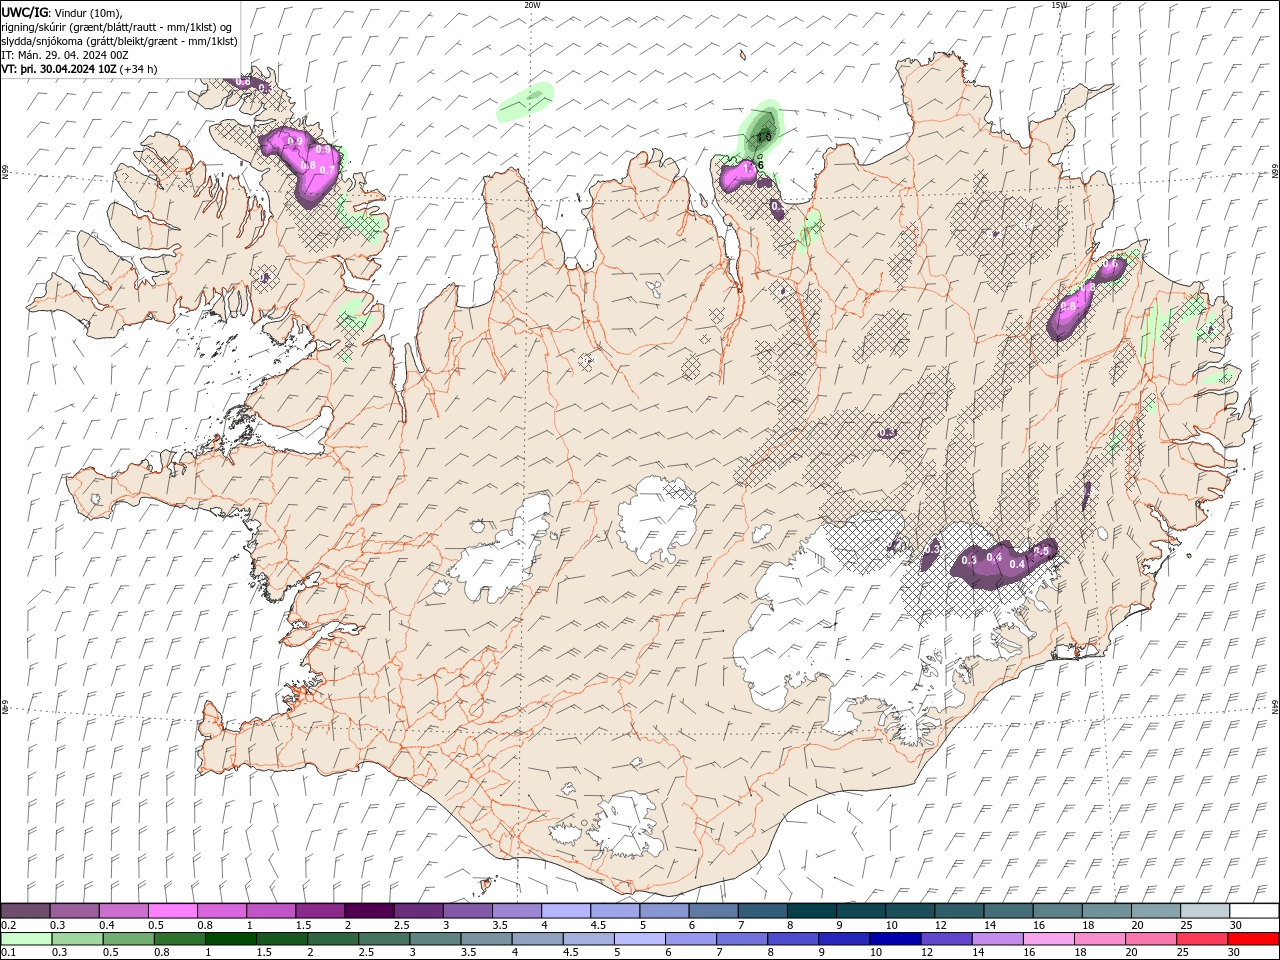Click the '0.7' value in the Westfjords snow cell

click(x=326, y=170)
